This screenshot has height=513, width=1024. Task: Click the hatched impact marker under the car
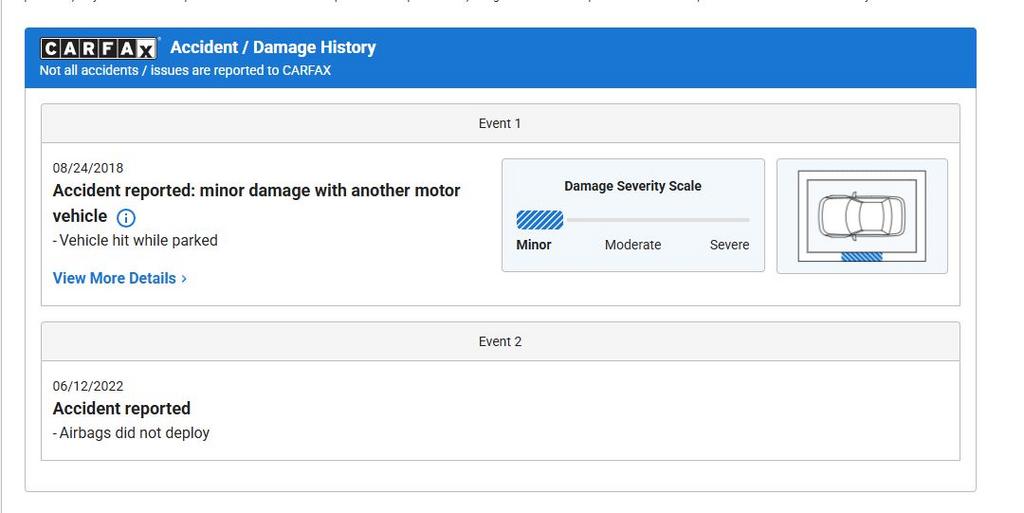click(861, 257)
